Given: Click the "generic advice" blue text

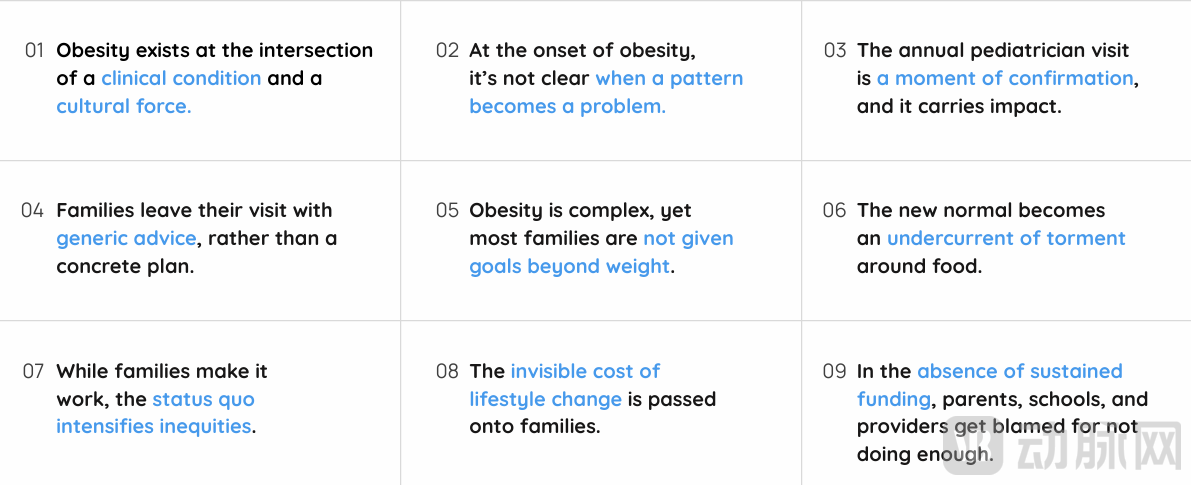Looking at the screenshot, I should 126,238.
